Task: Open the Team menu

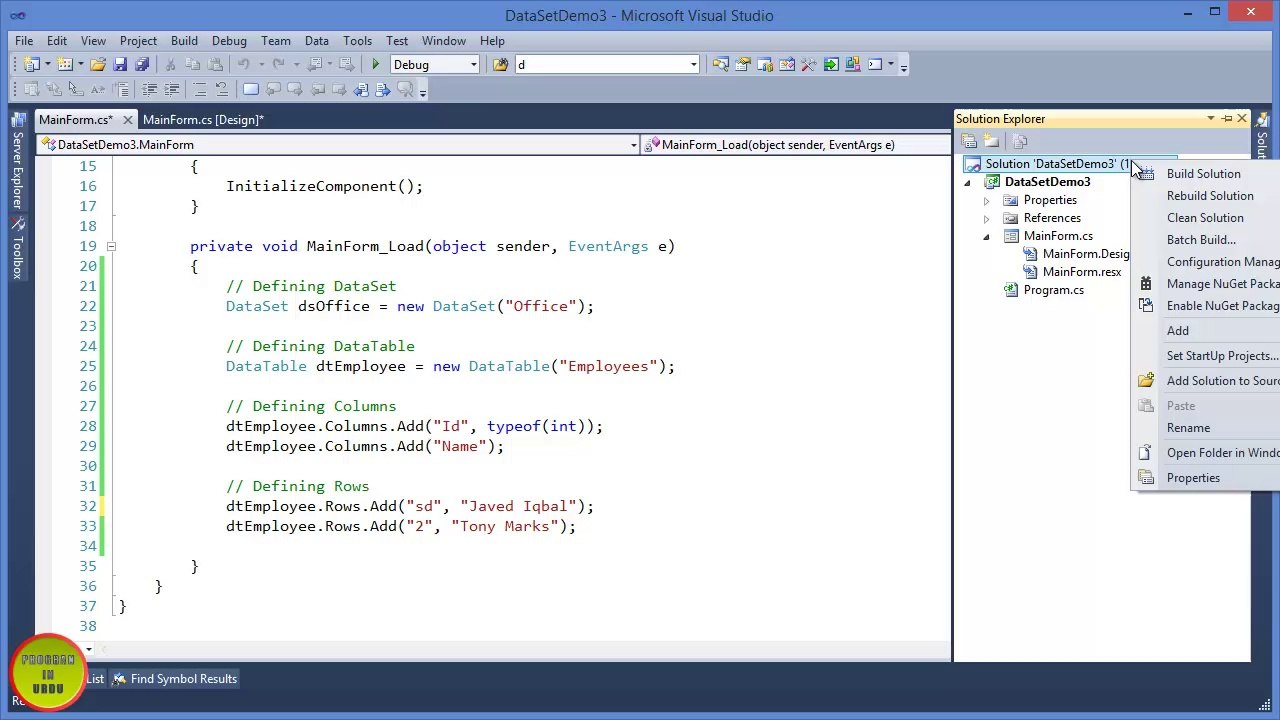Action: tap(276, 41)
